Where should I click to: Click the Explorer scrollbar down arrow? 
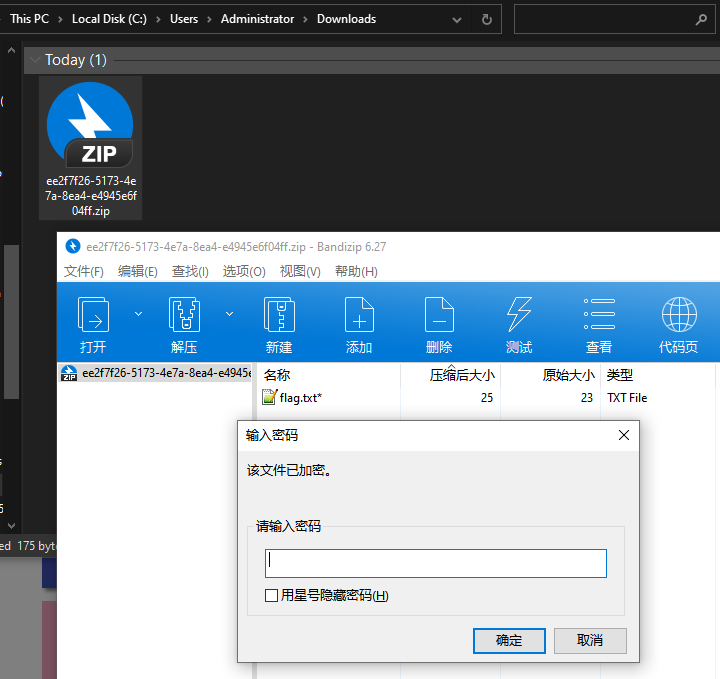pos(11,525)
